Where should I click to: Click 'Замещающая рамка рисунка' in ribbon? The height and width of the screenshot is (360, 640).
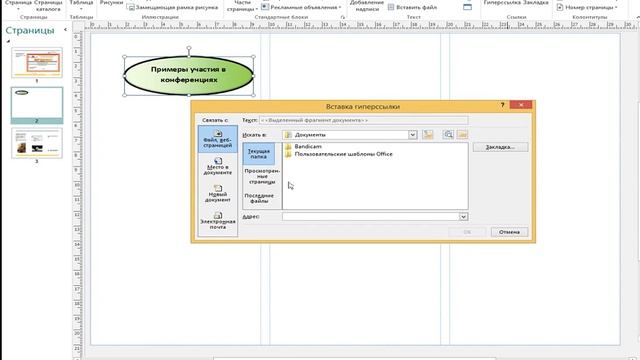pyautogui.click(x=173, y=7)
